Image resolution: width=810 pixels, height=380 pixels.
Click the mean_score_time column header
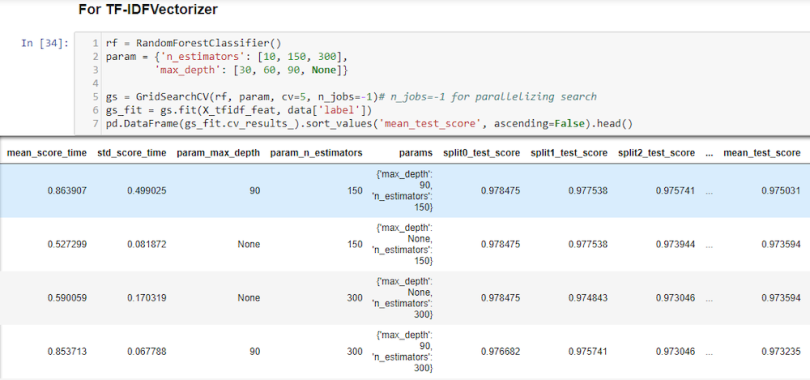[47, 153]
